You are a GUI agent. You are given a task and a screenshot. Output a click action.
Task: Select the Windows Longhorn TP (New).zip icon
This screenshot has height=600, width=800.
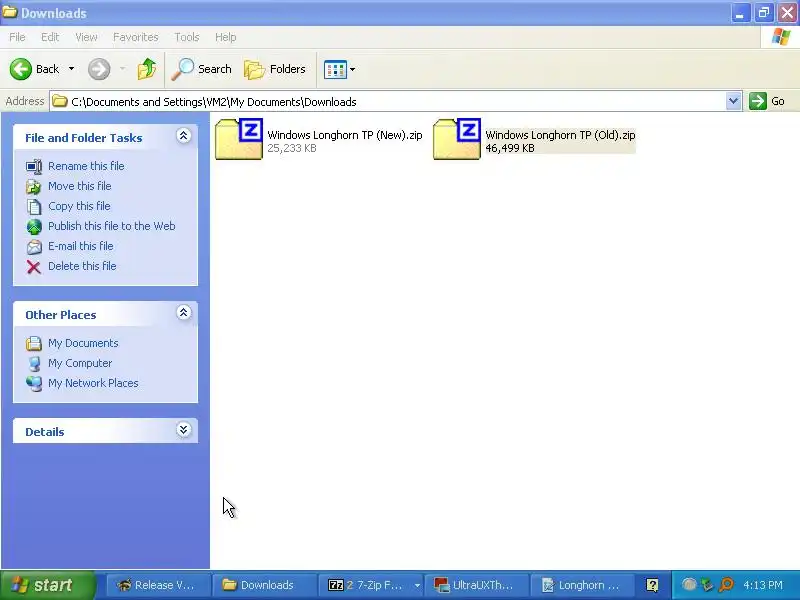(239, 139)
